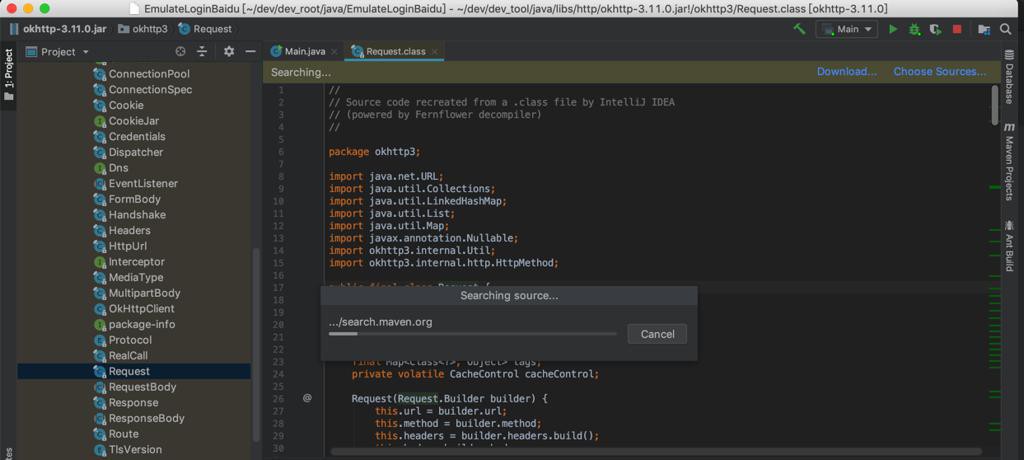1024x460 pixels.
Task: Select ConnectionSpec class in tree
Action: tap(143, 90)
